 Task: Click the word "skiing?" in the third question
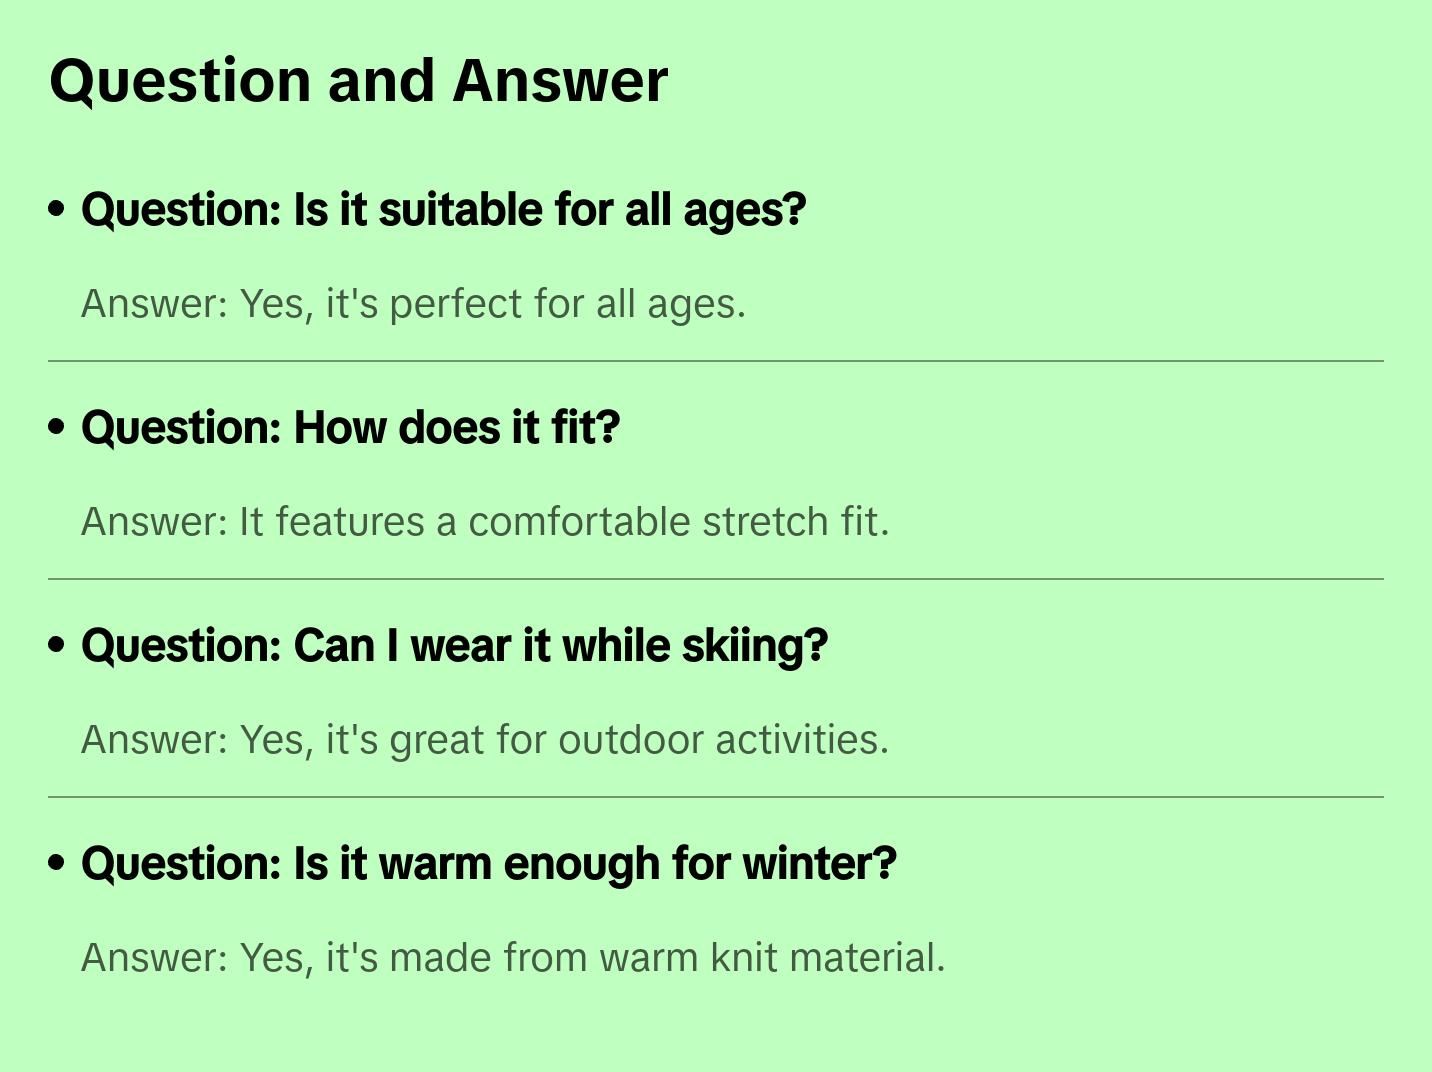pyautogui.click(x=755, y=646)
